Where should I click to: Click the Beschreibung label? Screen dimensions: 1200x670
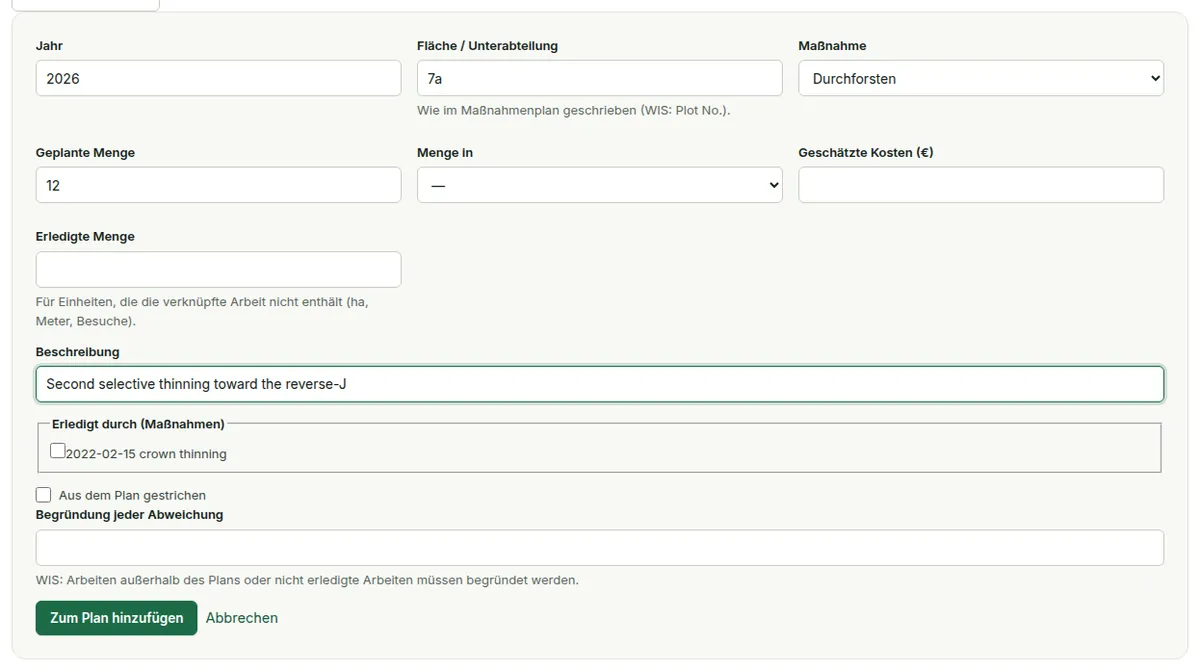pyautogui.click(x=77, y=352)
